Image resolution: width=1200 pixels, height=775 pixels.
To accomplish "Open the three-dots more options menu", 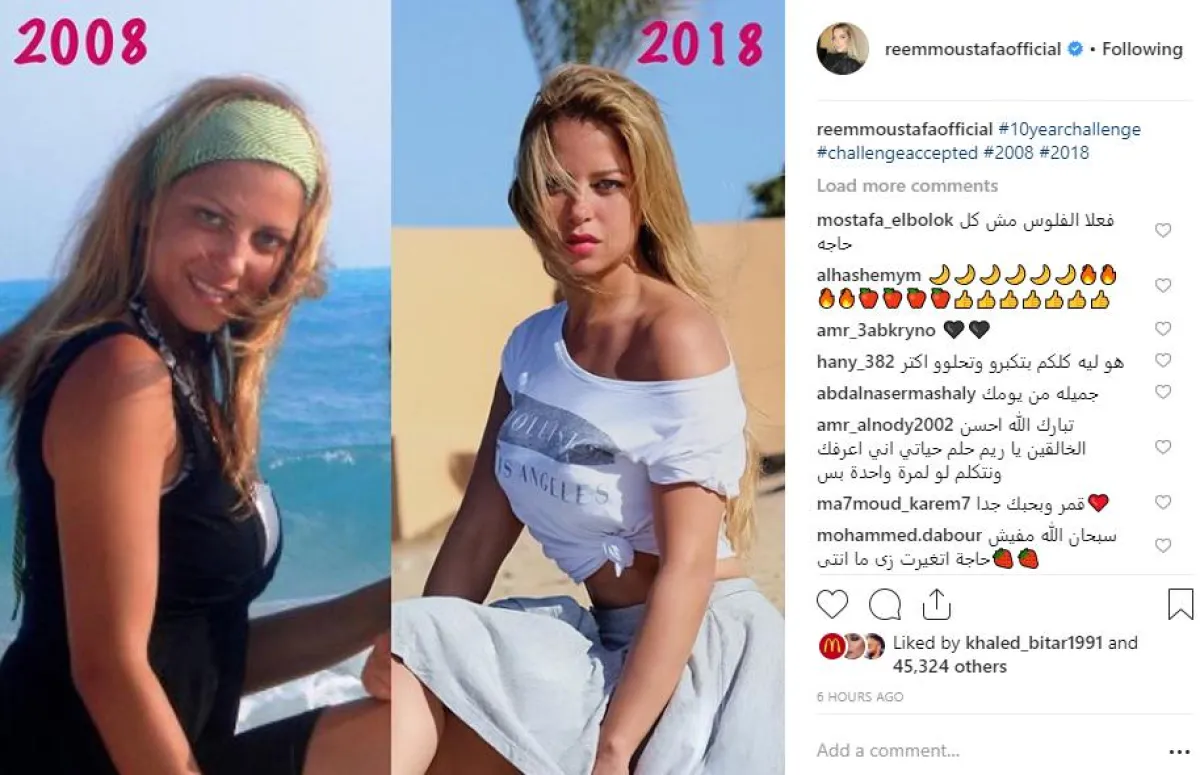I will [1180, 750].
